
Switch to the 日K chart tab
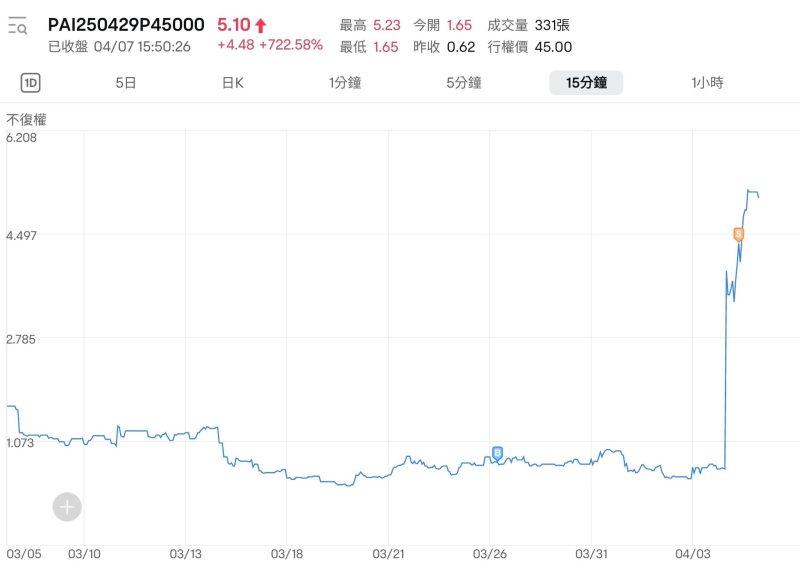click(233, 83)
